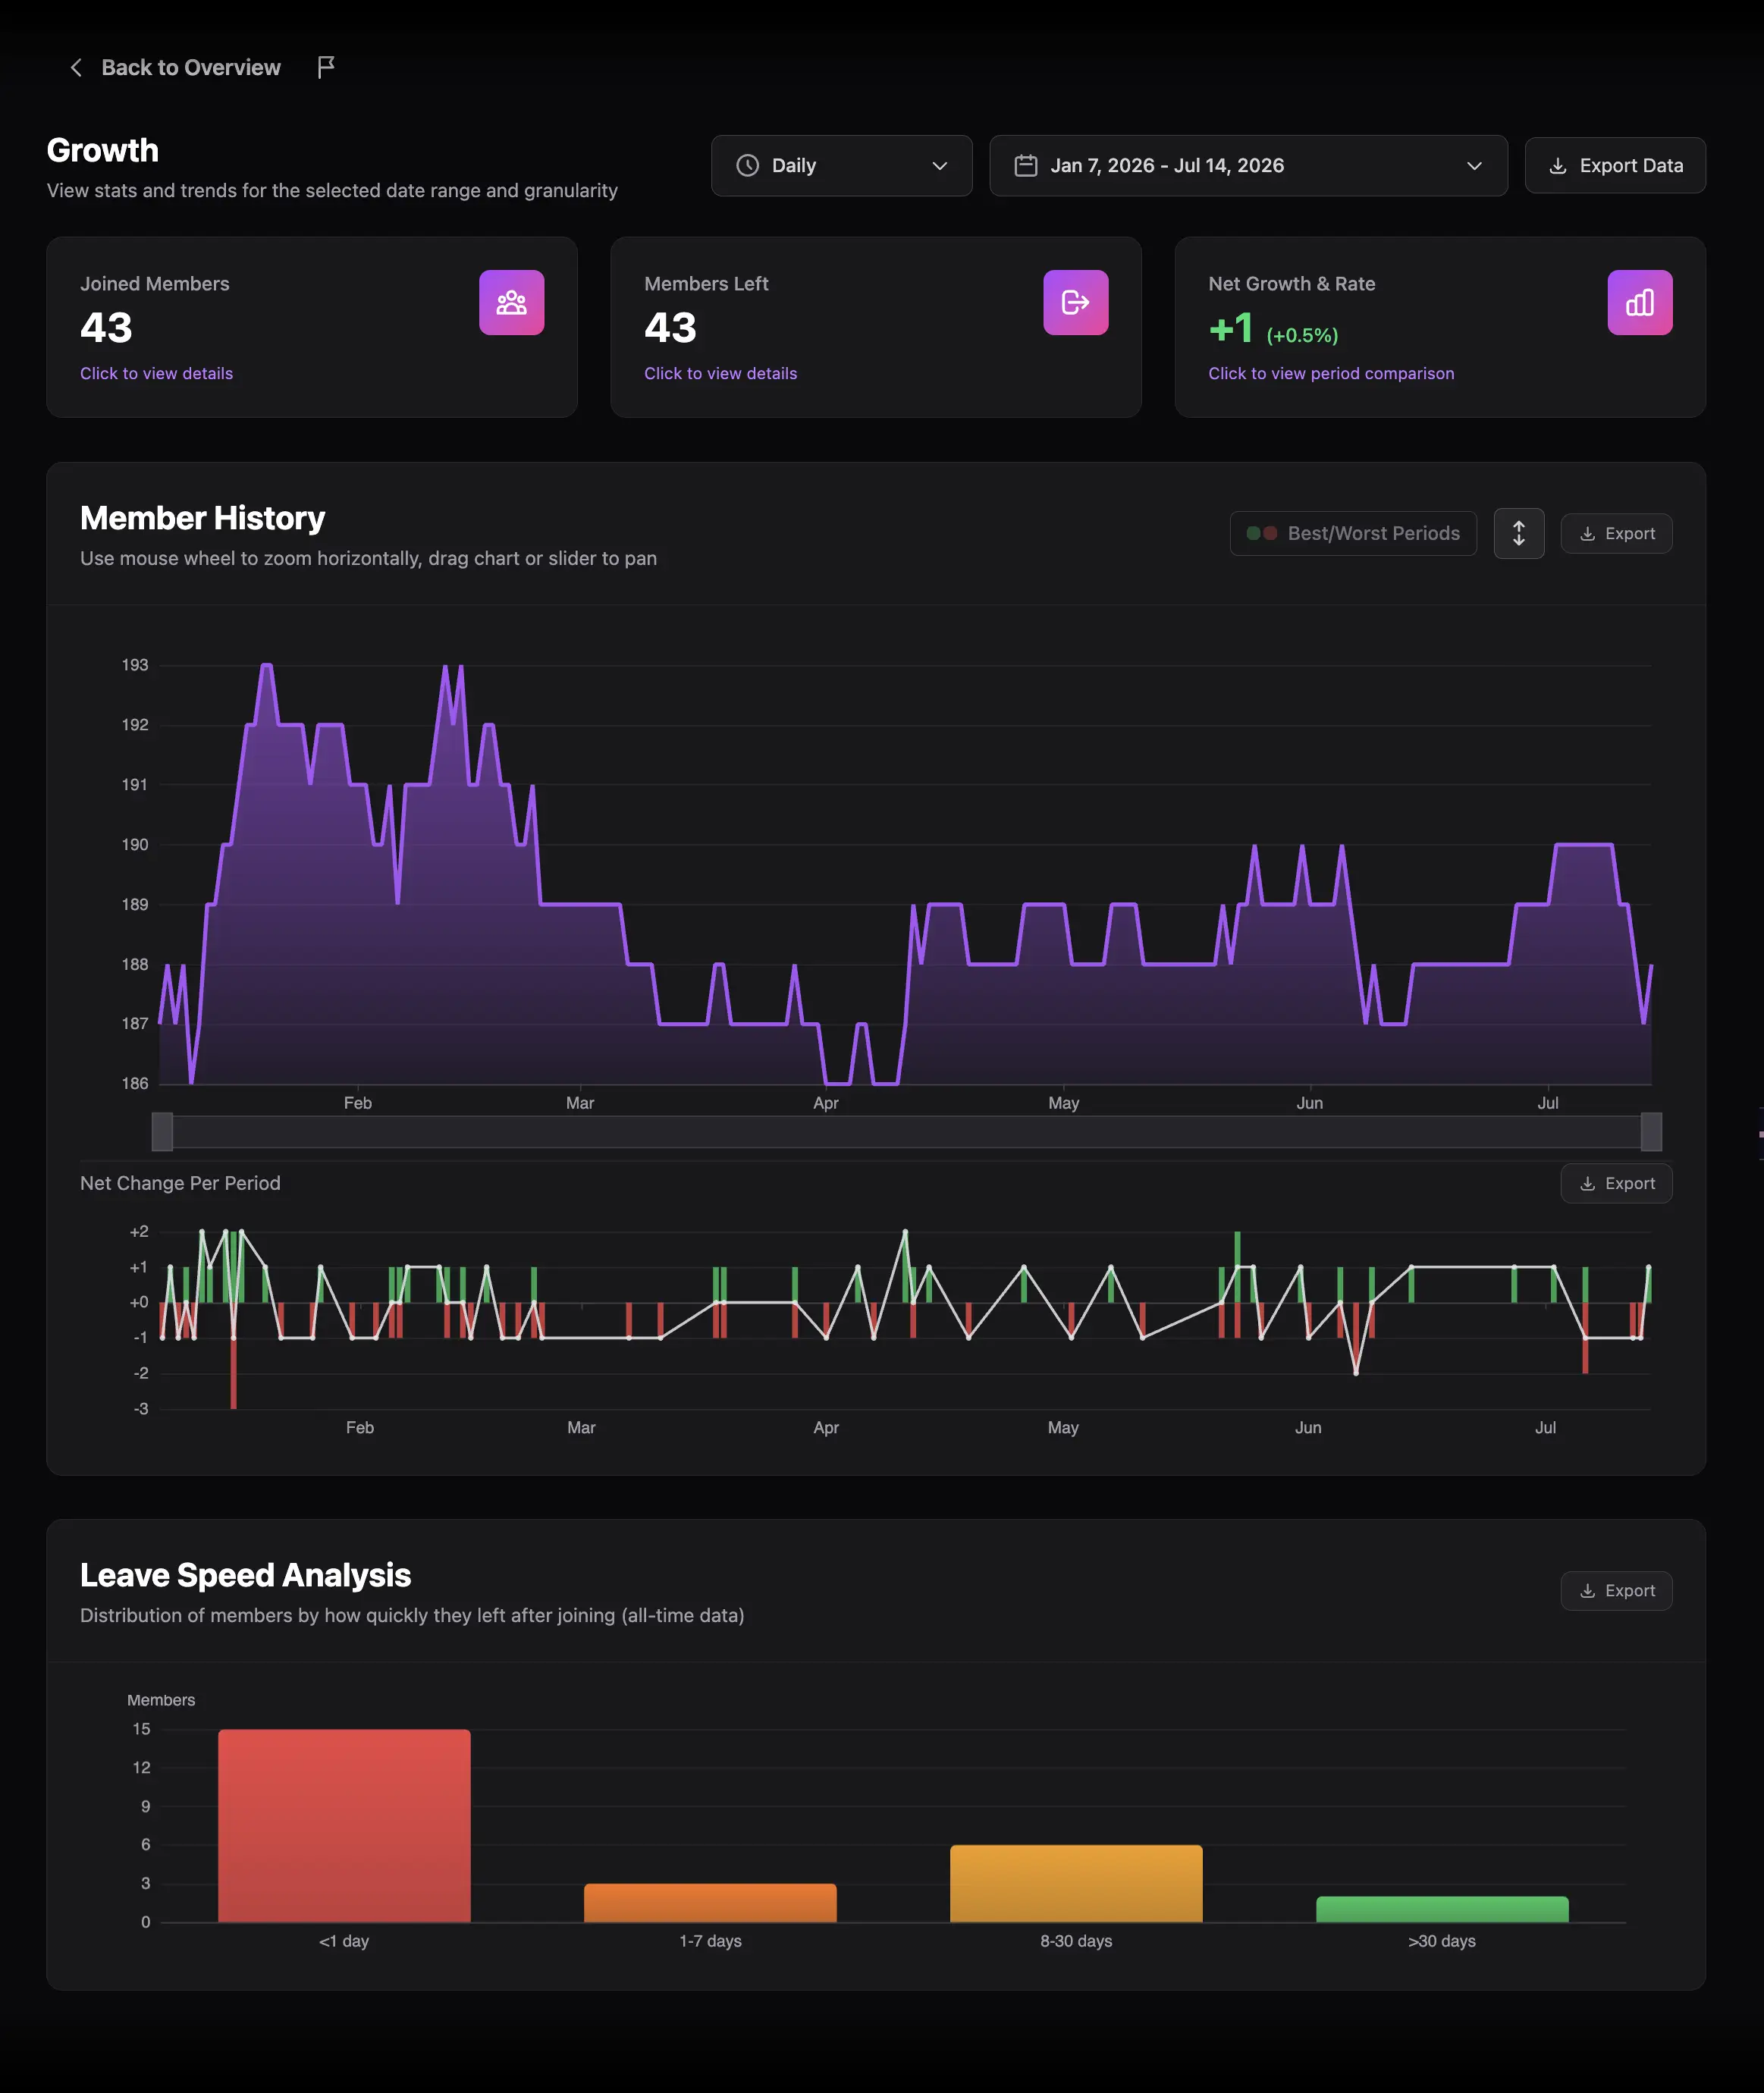Click the 'Leave Speed Analysis' heading
The image size is (1764, 2093).
point(245,1575)
